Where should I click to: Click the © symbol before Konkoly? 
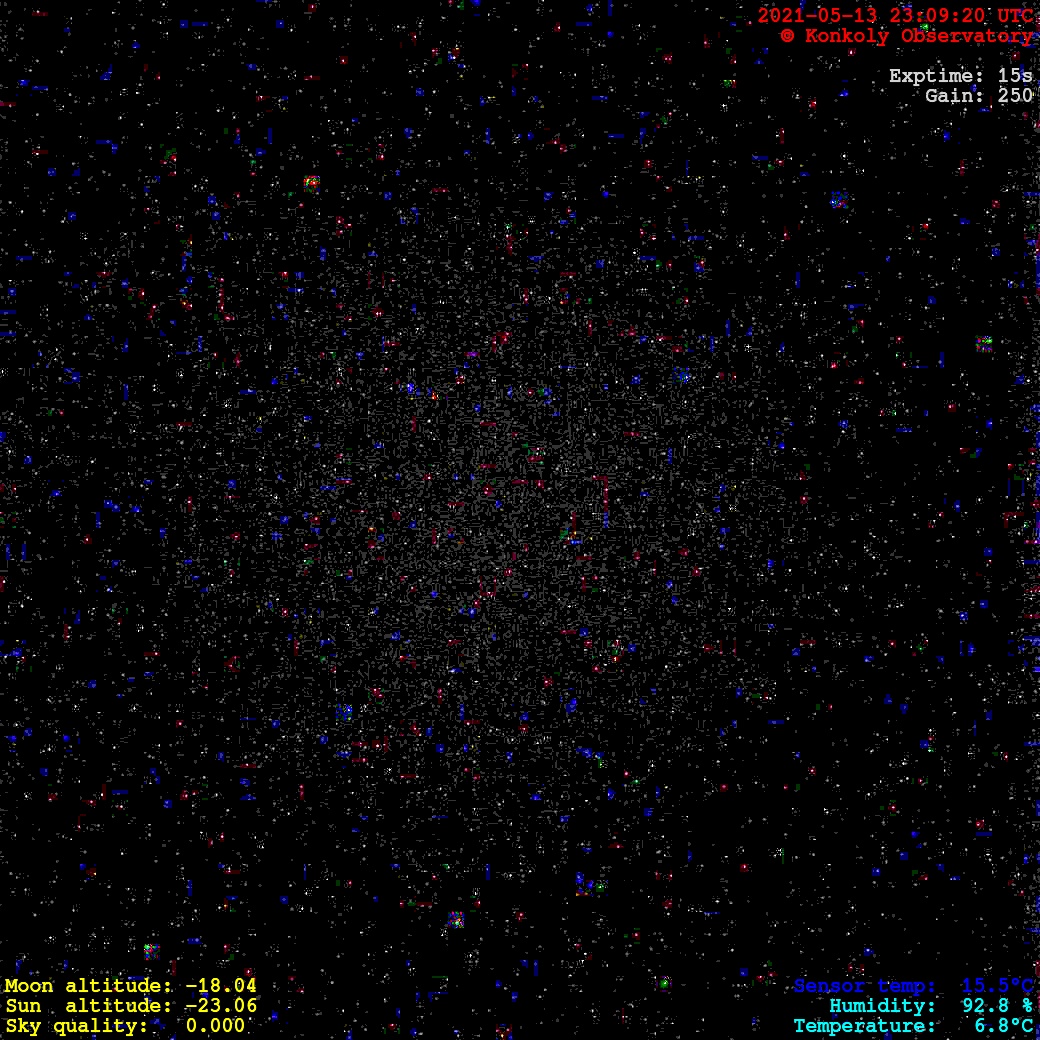787,36
